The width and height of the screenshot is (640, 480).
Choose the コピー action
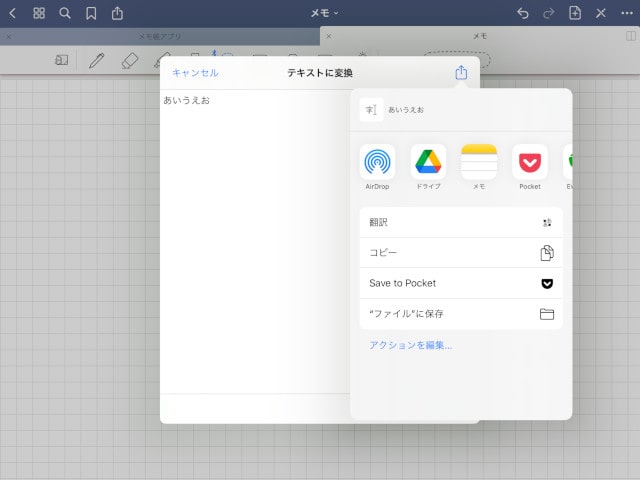point(461,253)
